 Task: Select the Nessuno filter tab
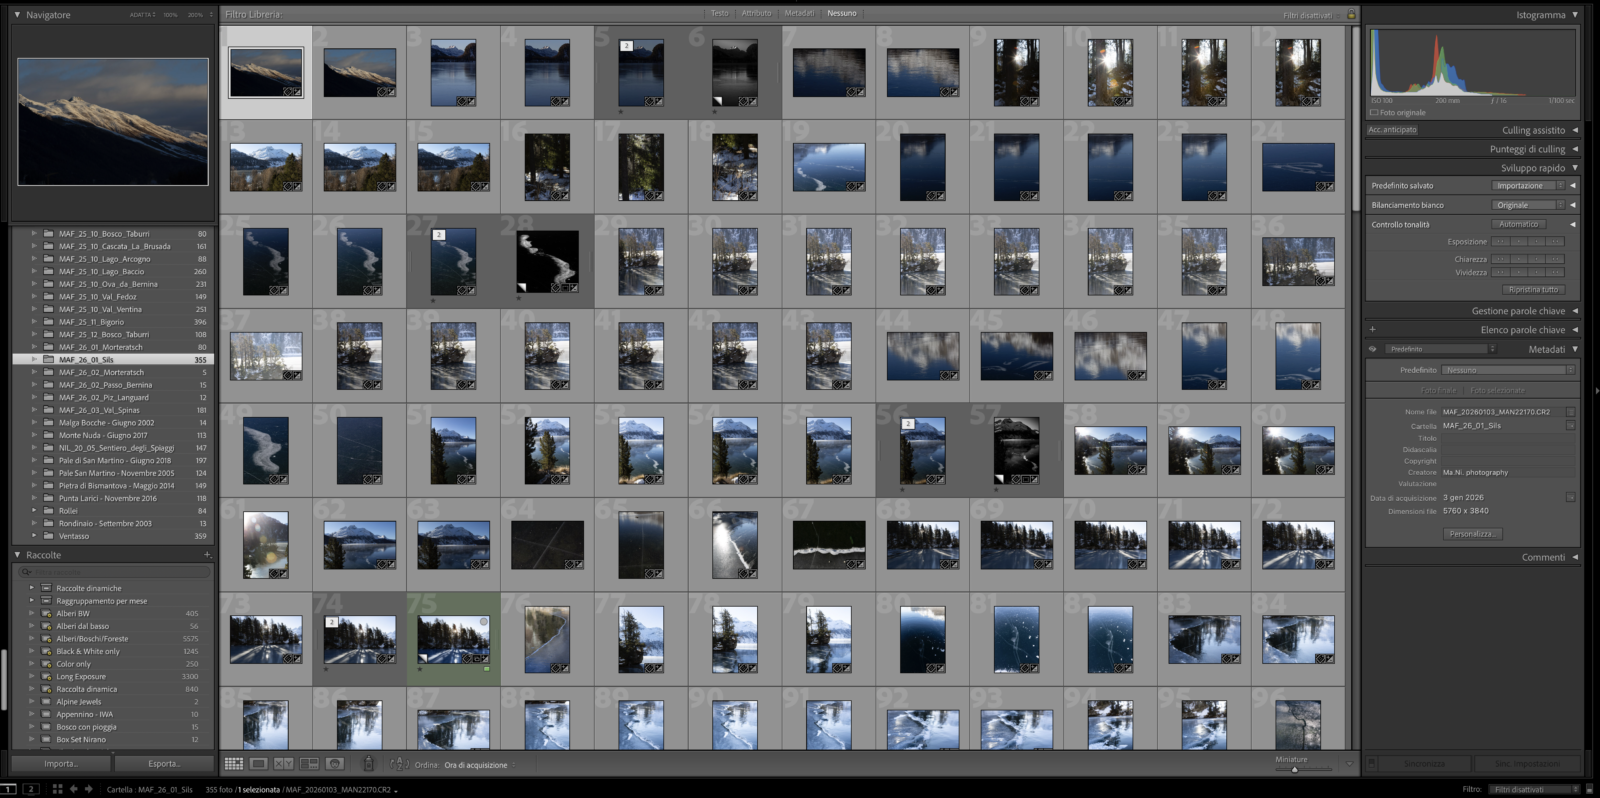click(x=842, y=13)
